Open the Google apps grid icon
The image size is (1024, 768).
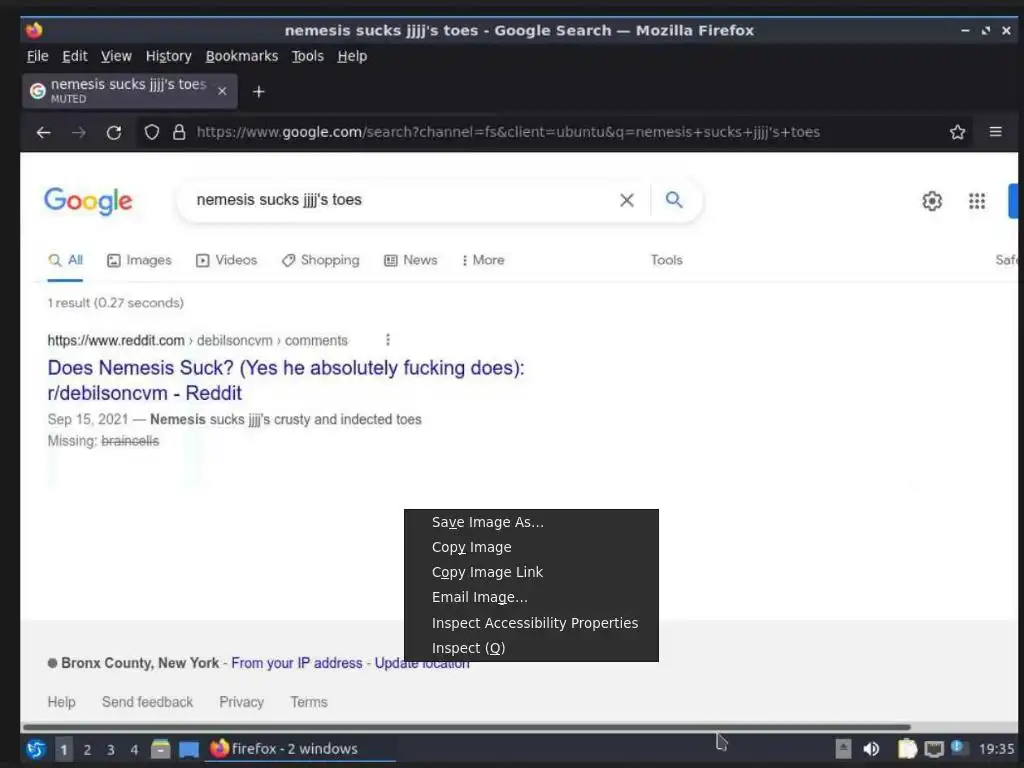point(977,200)
